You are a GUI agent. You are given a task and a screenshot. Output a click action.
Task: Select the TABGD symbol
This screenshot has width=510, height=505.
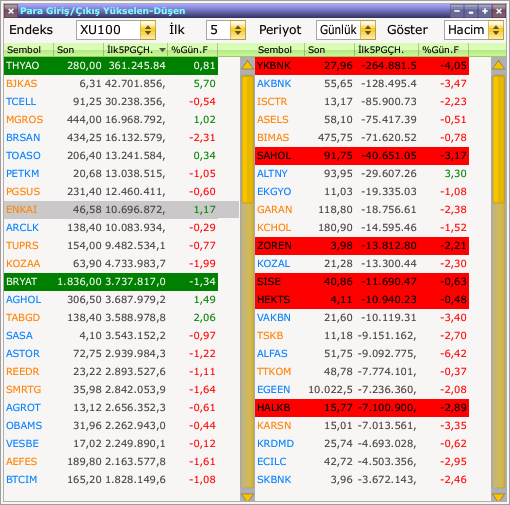click(x=23, y=318)
